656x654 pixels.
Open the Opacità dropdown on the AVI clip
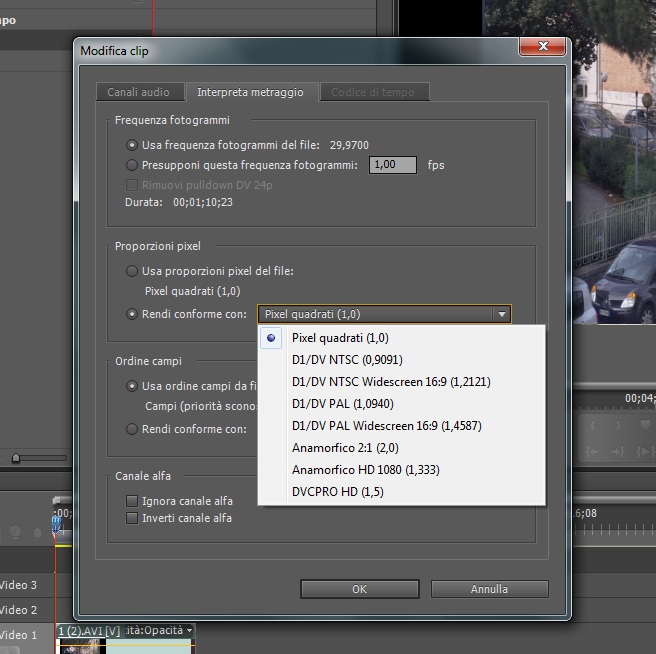(190, 630)
